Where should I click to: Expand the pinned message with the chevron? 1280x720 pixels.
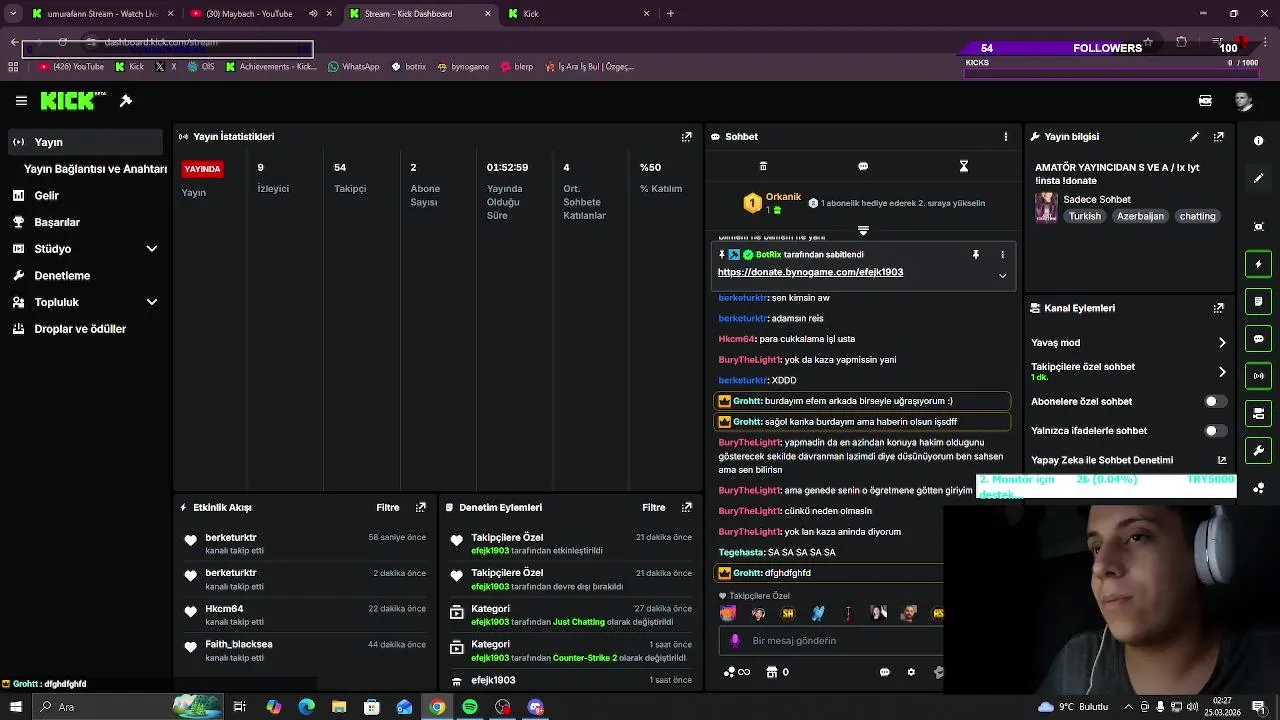tap(1002, 276)
